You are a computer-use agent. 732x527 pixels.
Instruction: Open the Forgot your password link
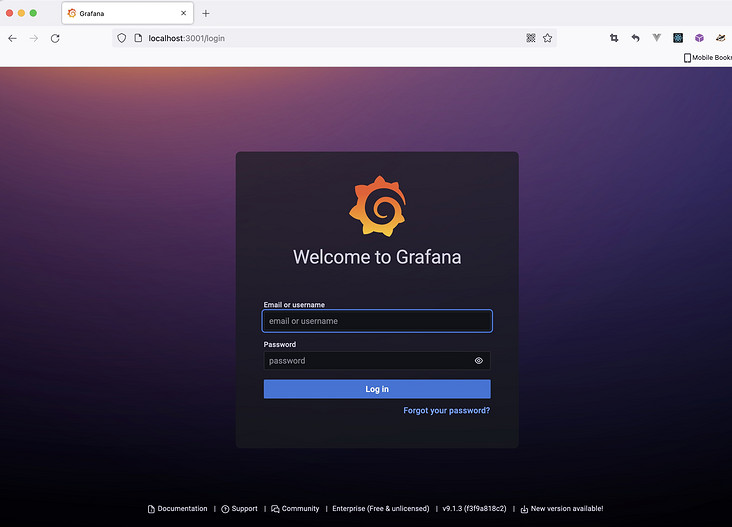click(447, 410)
